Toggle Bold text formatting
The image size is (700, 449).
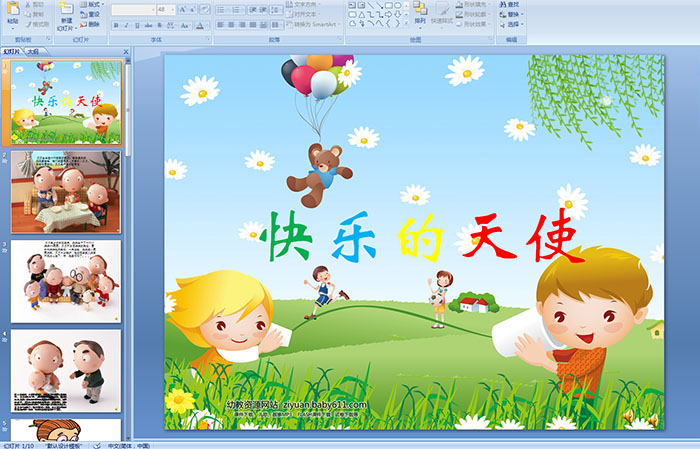(116, 25)
